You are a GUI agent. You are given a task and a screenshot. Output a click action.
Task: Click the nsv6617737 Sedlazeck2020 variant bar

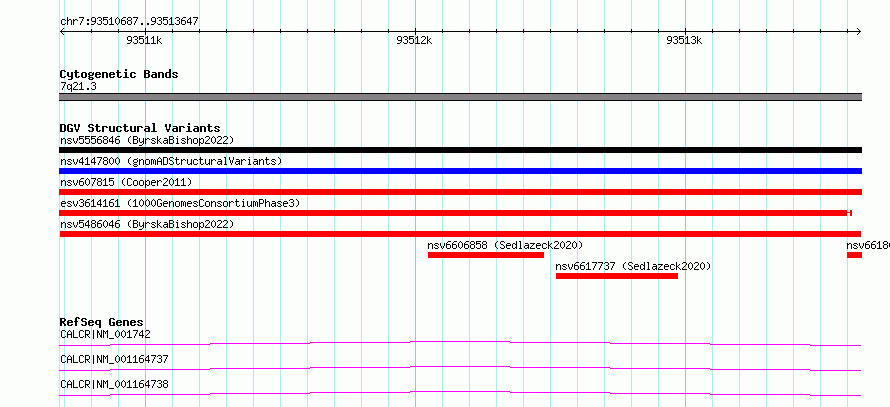(617, 276)
